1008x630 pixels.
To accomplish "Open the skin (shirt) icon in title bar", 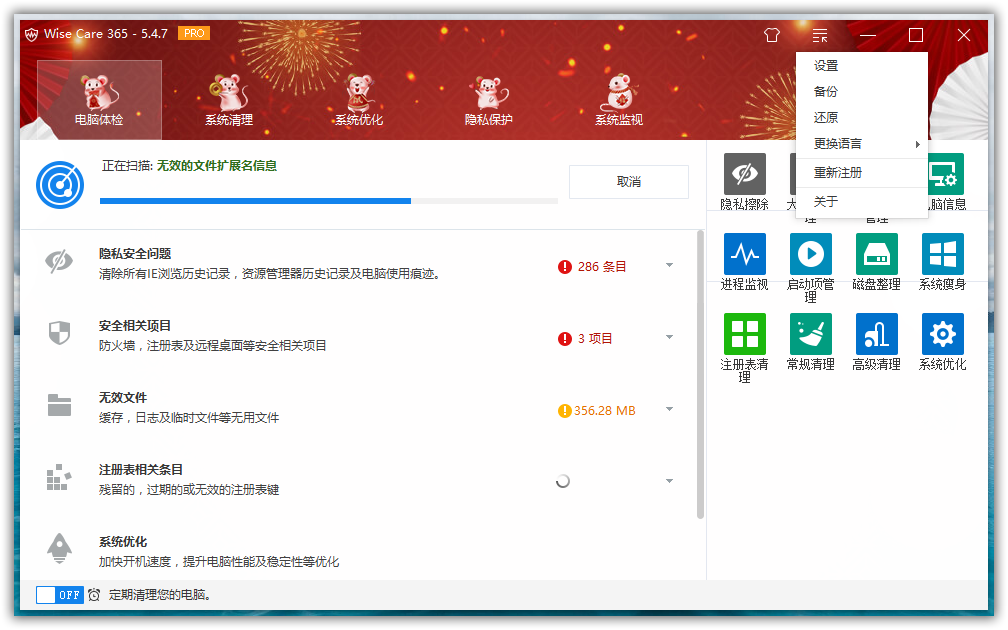I will [x=771, y=35].
